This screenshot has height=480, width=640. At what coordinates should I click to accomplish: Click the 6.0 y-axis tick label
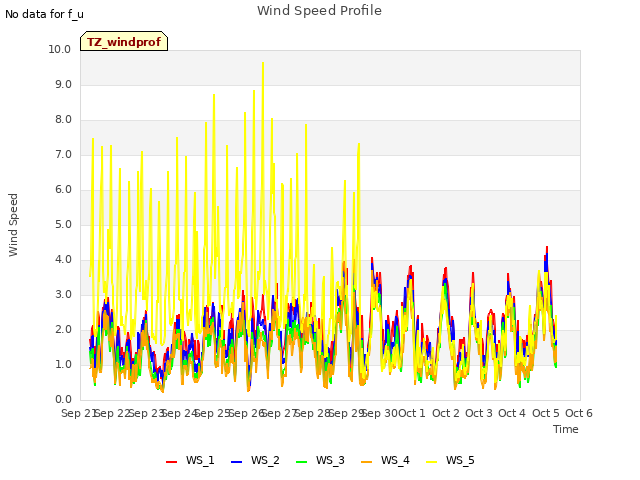point(63,190)
